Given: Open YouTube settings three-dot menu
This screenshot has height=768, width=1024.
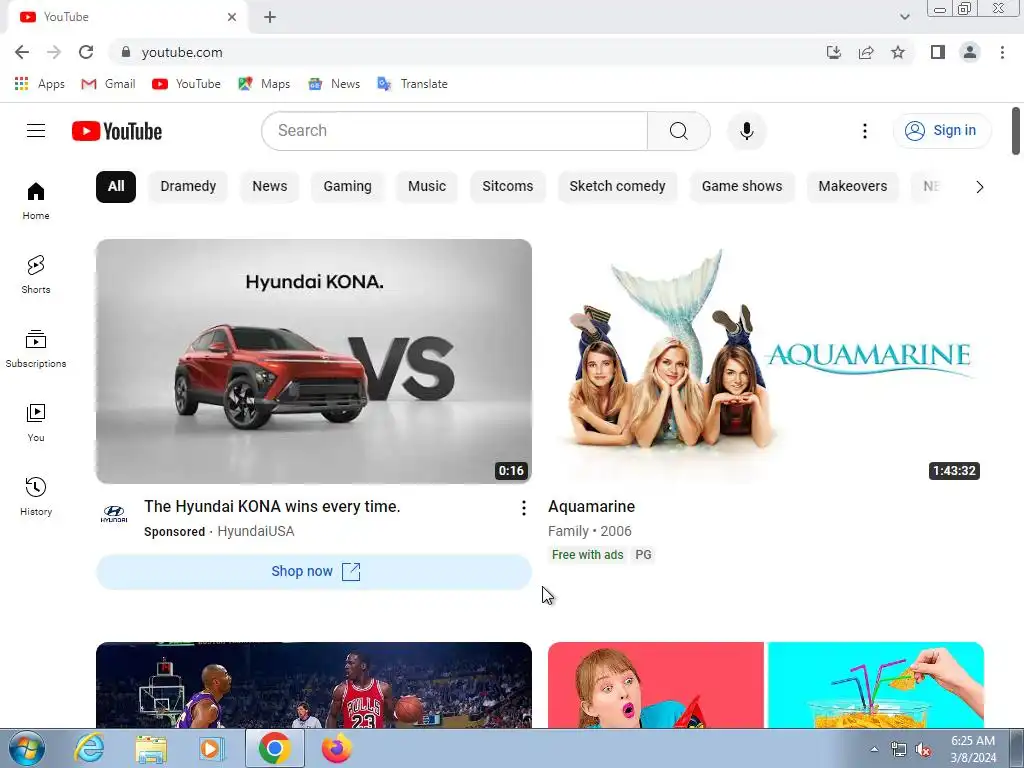Looking at the screenshot, I should tap(865, 131).
